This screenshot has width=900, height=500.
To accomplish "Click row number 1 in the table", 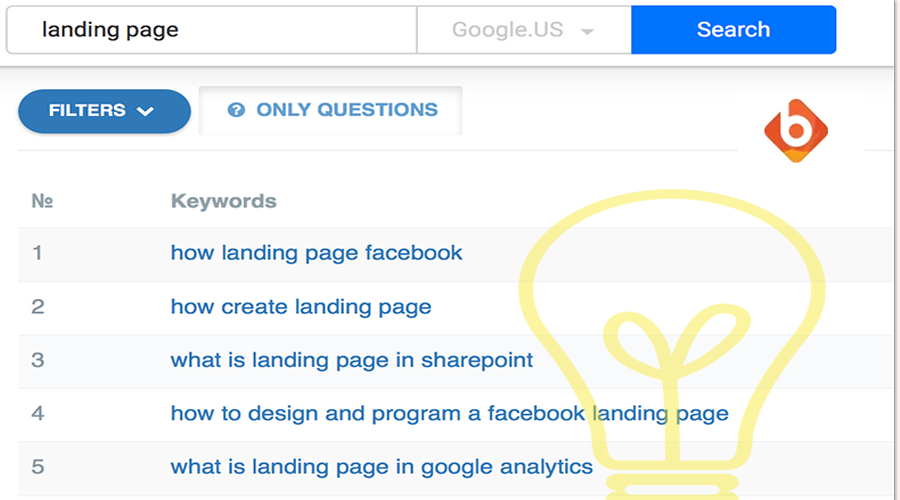I will (38, 253).
